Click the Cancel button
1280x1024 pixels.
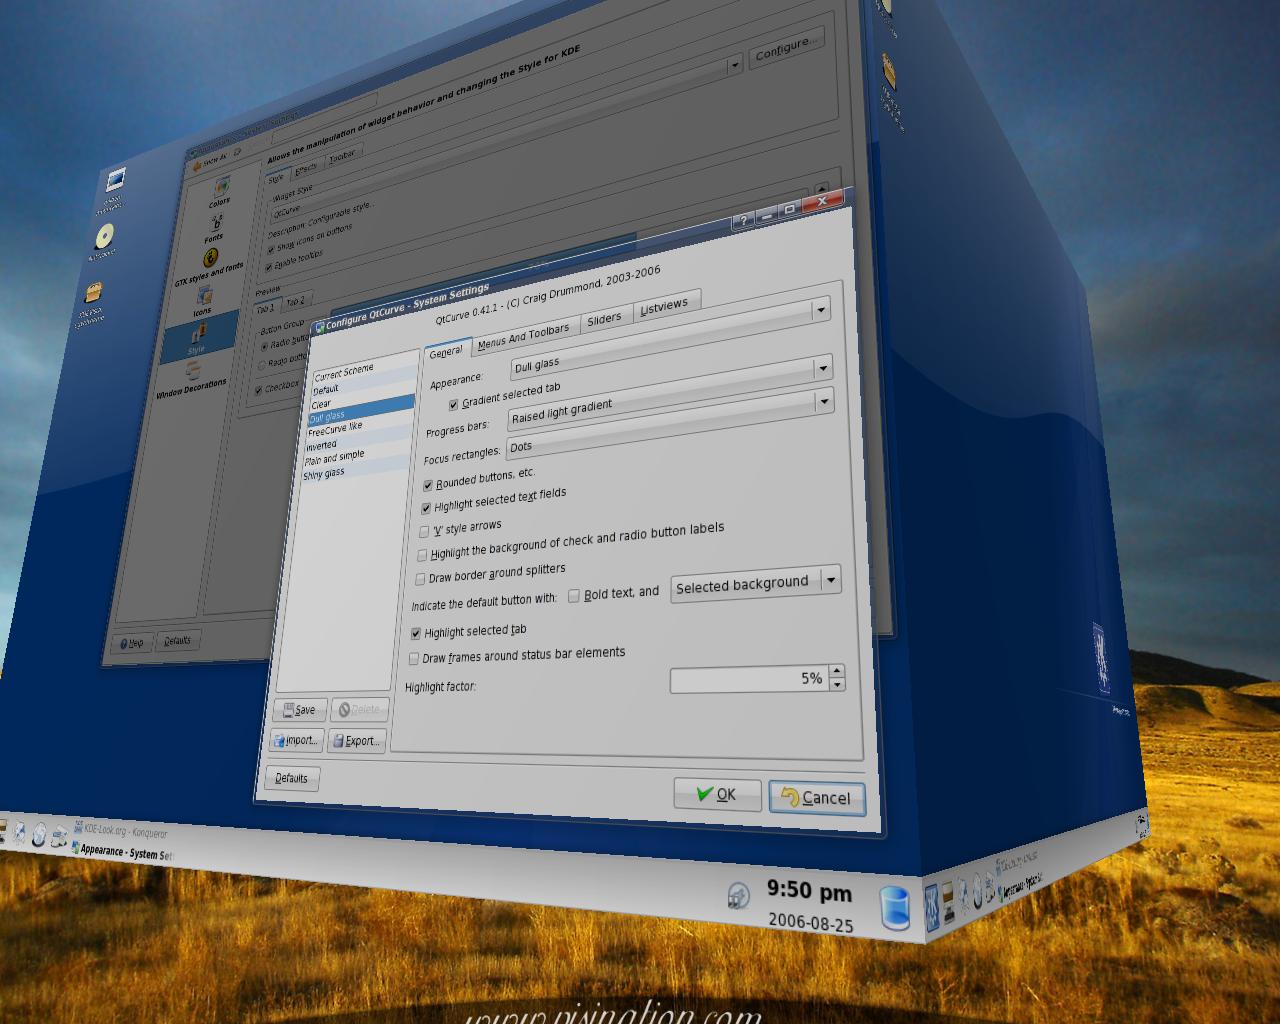click(816, 797)
